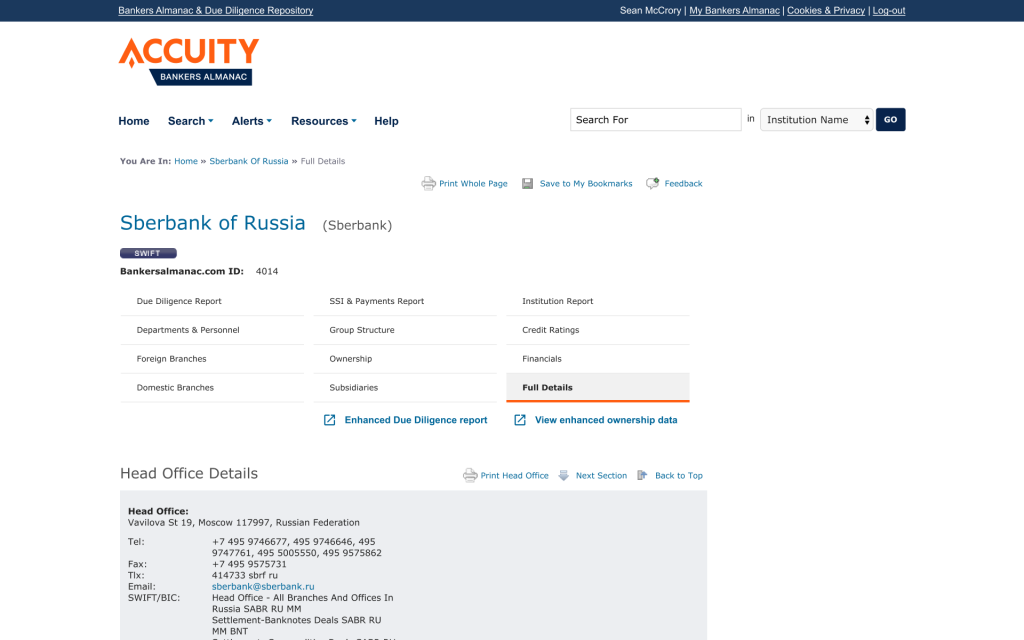Open the Search dropdown menu

pos(191,121)
